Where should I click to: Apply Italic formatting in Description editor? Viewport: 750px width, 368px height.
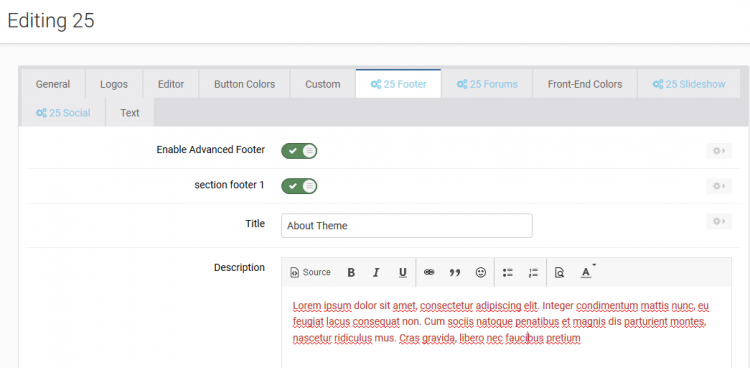coord(376,272)
